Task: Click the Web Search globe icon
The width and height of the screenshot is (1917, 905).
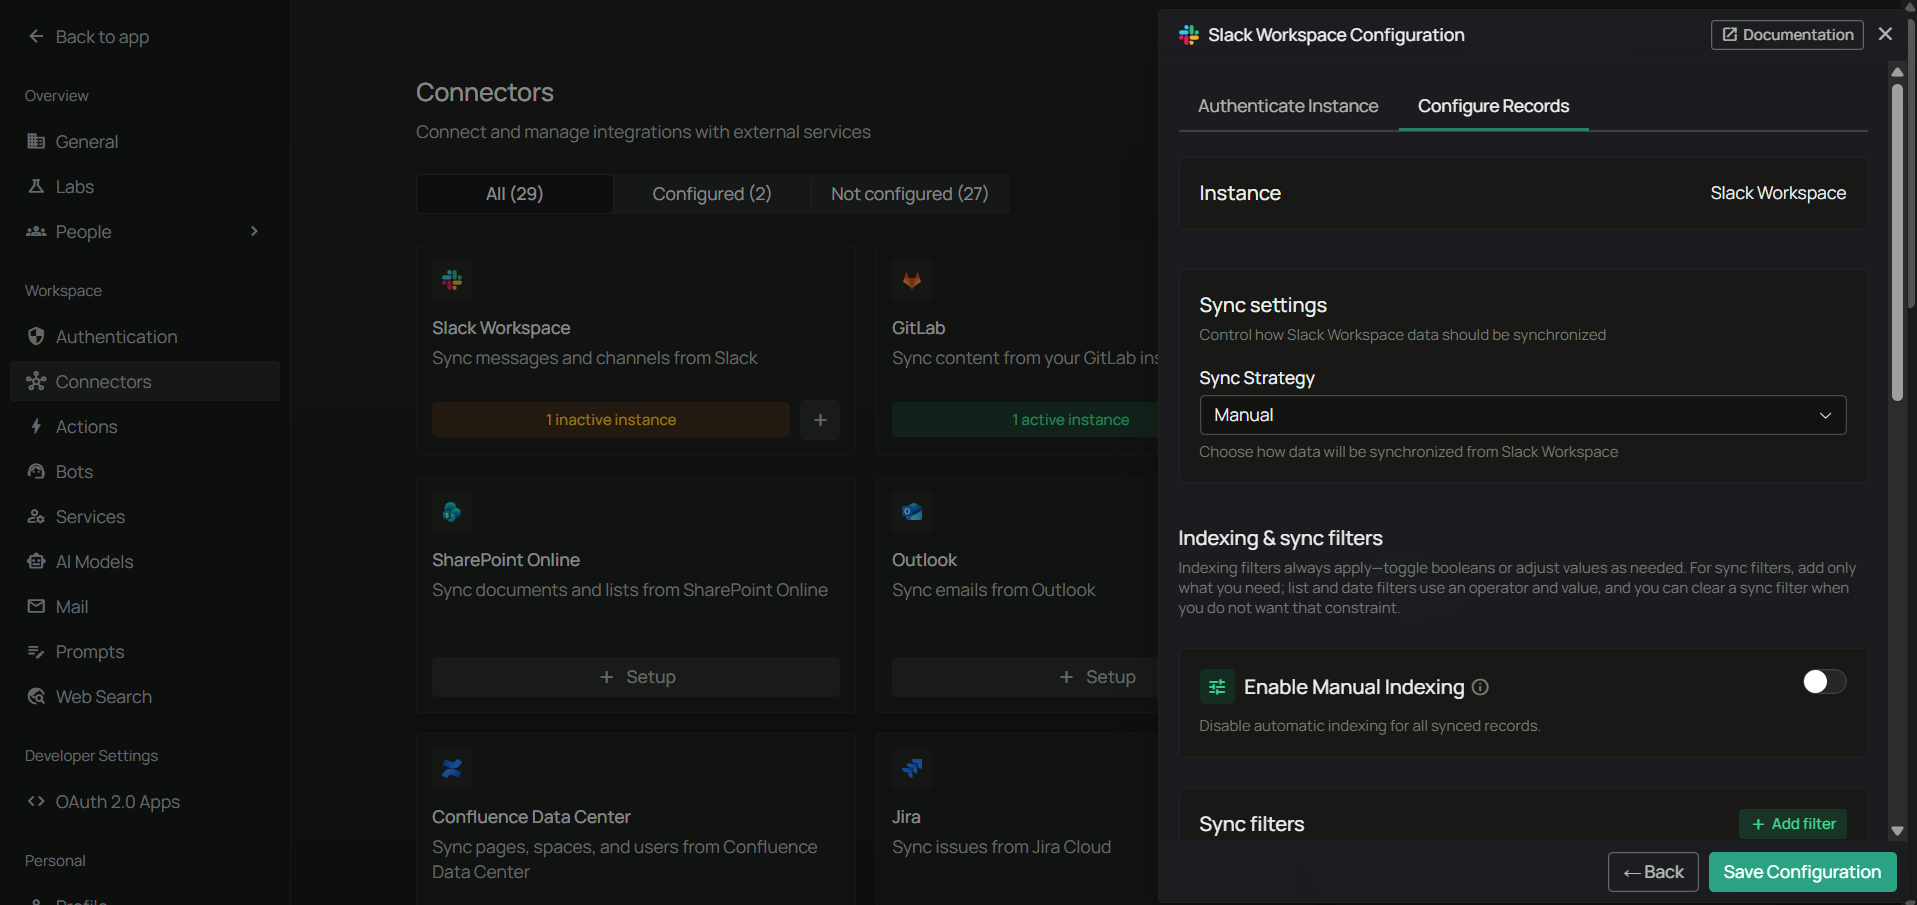Action: 36,696
